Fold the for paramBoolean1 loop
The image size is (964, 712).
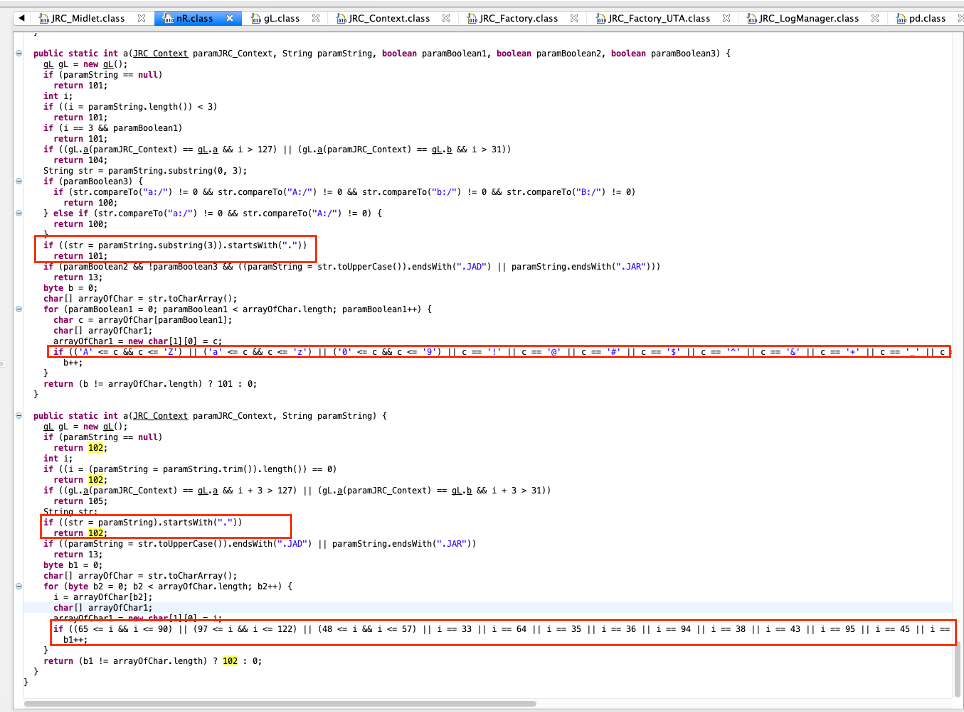pos(21,309)
